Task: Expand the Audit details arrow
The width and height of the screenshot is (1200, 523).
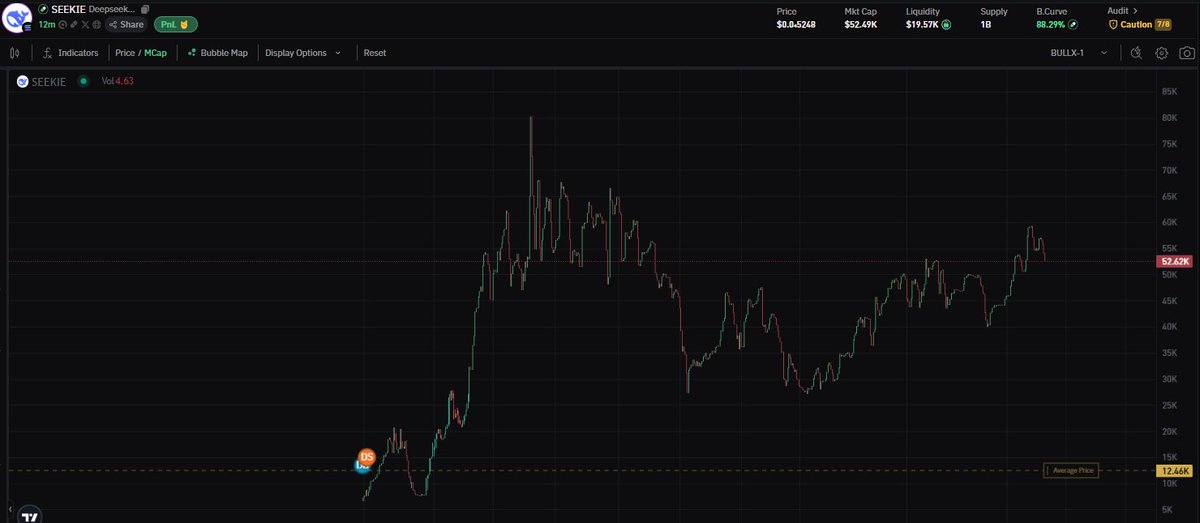Action: 1136,11
